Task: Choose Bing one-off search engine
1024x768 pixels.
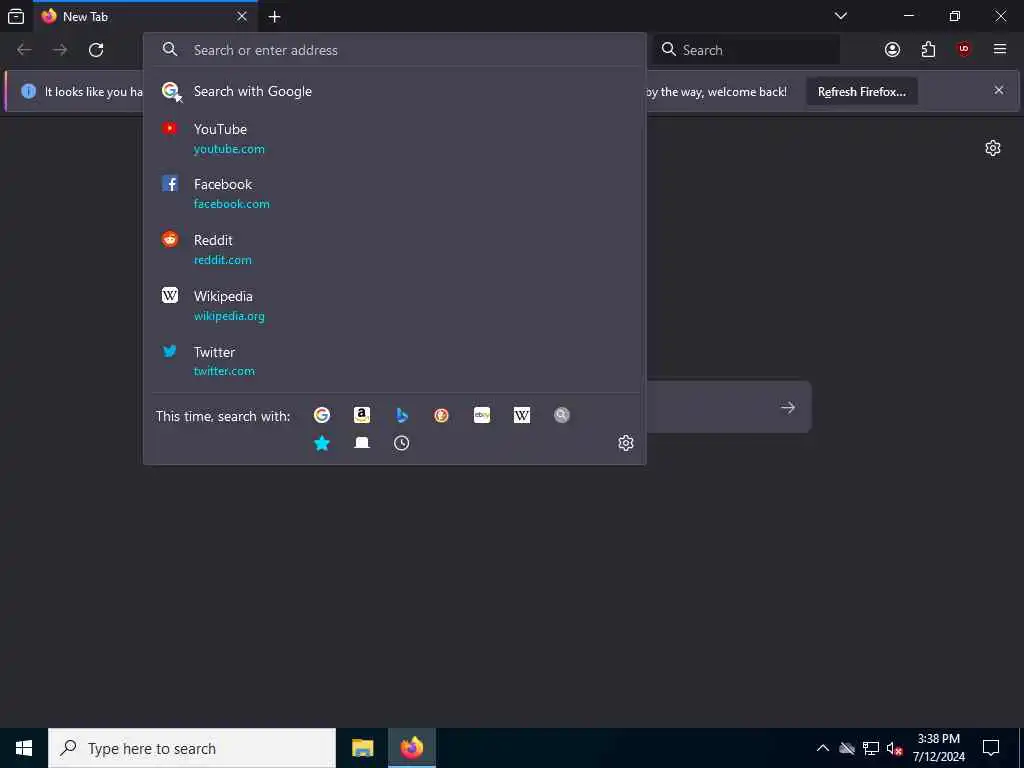Action: (402, 415)
